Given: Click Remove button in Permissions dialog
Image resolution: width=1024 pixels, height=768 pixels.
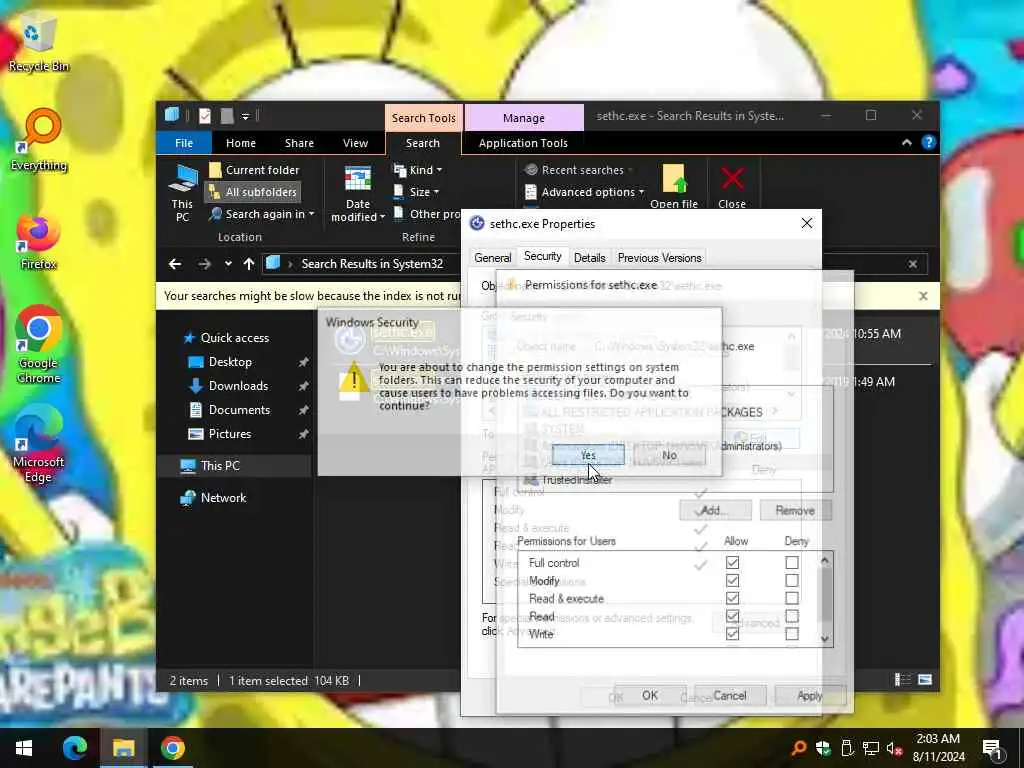Looking at the screenshot, I should click(795, 510).
